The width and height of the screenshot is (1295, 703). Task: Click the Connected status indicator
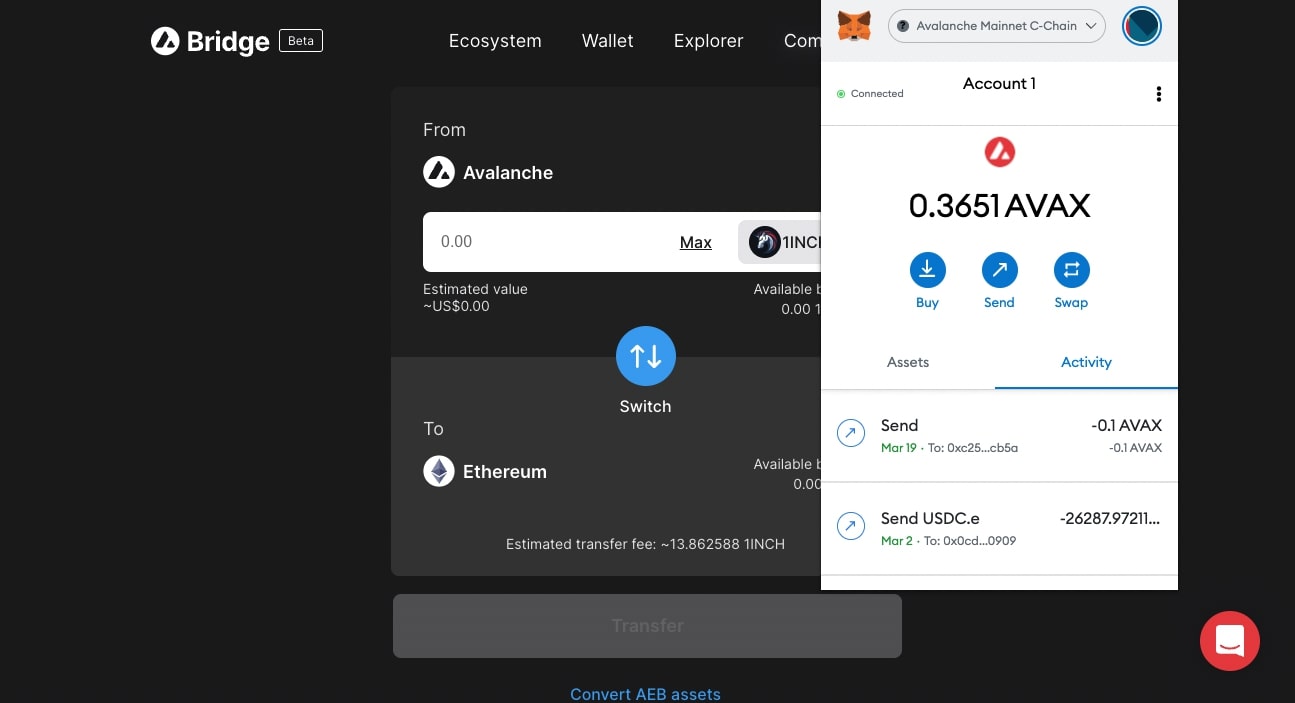[870, 94]
